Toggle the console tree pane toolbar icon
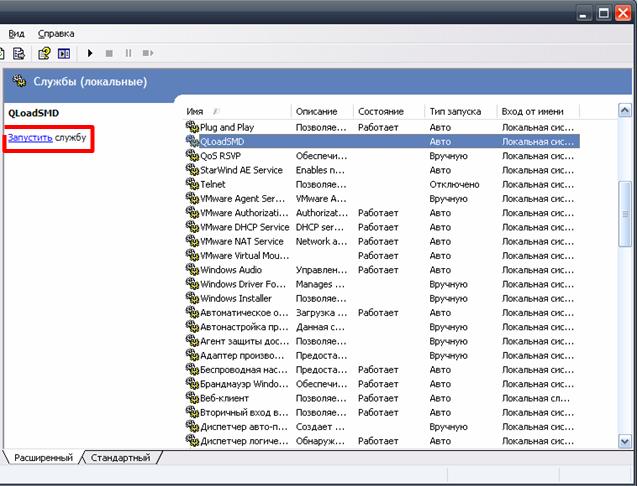Image resolution: width=638 pixels, height=486 pixels. coord(64,53)
